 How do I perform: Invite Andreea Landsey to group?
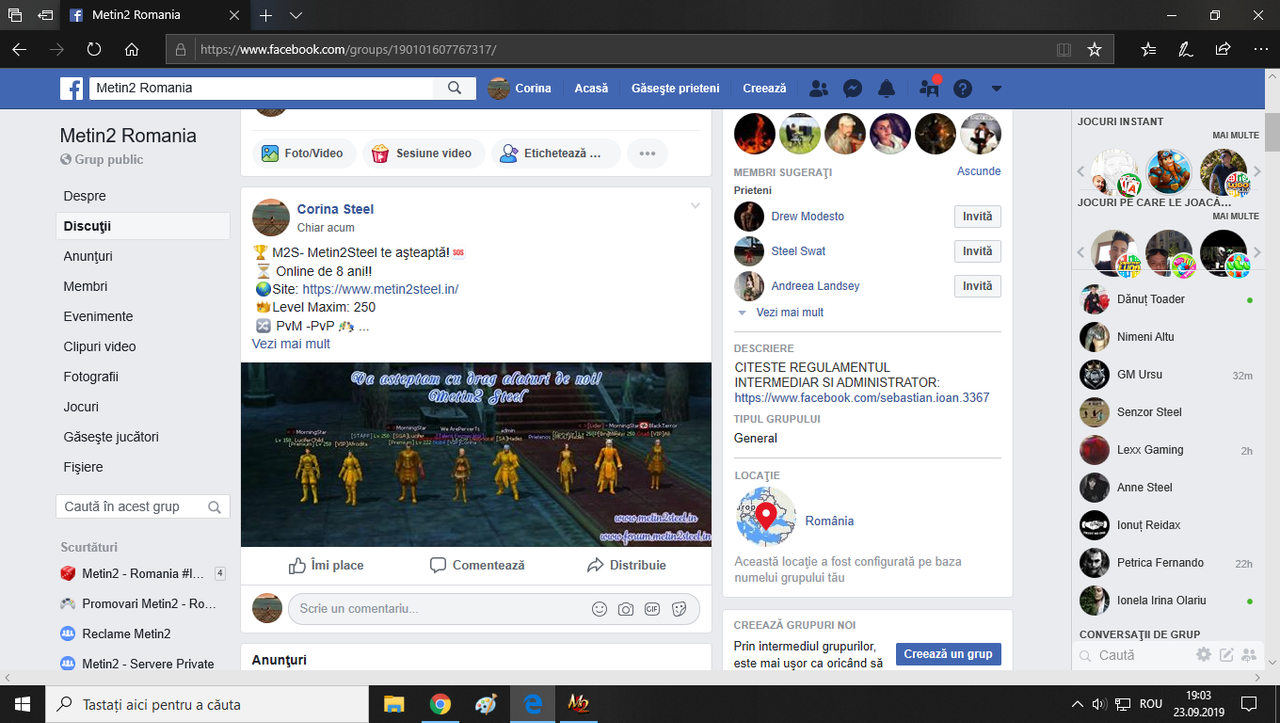tap(977, 287)
